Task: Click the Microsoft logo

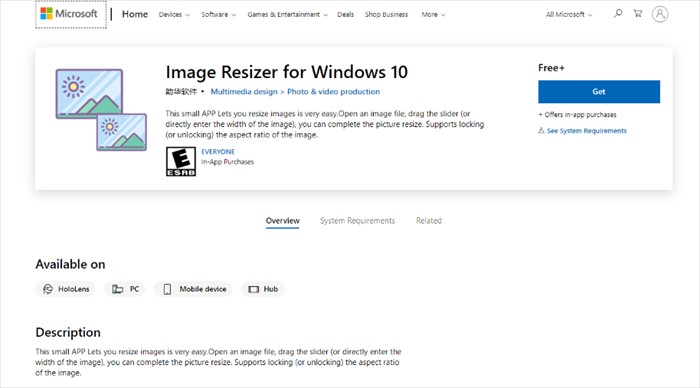Action: (x=69, y=14)
